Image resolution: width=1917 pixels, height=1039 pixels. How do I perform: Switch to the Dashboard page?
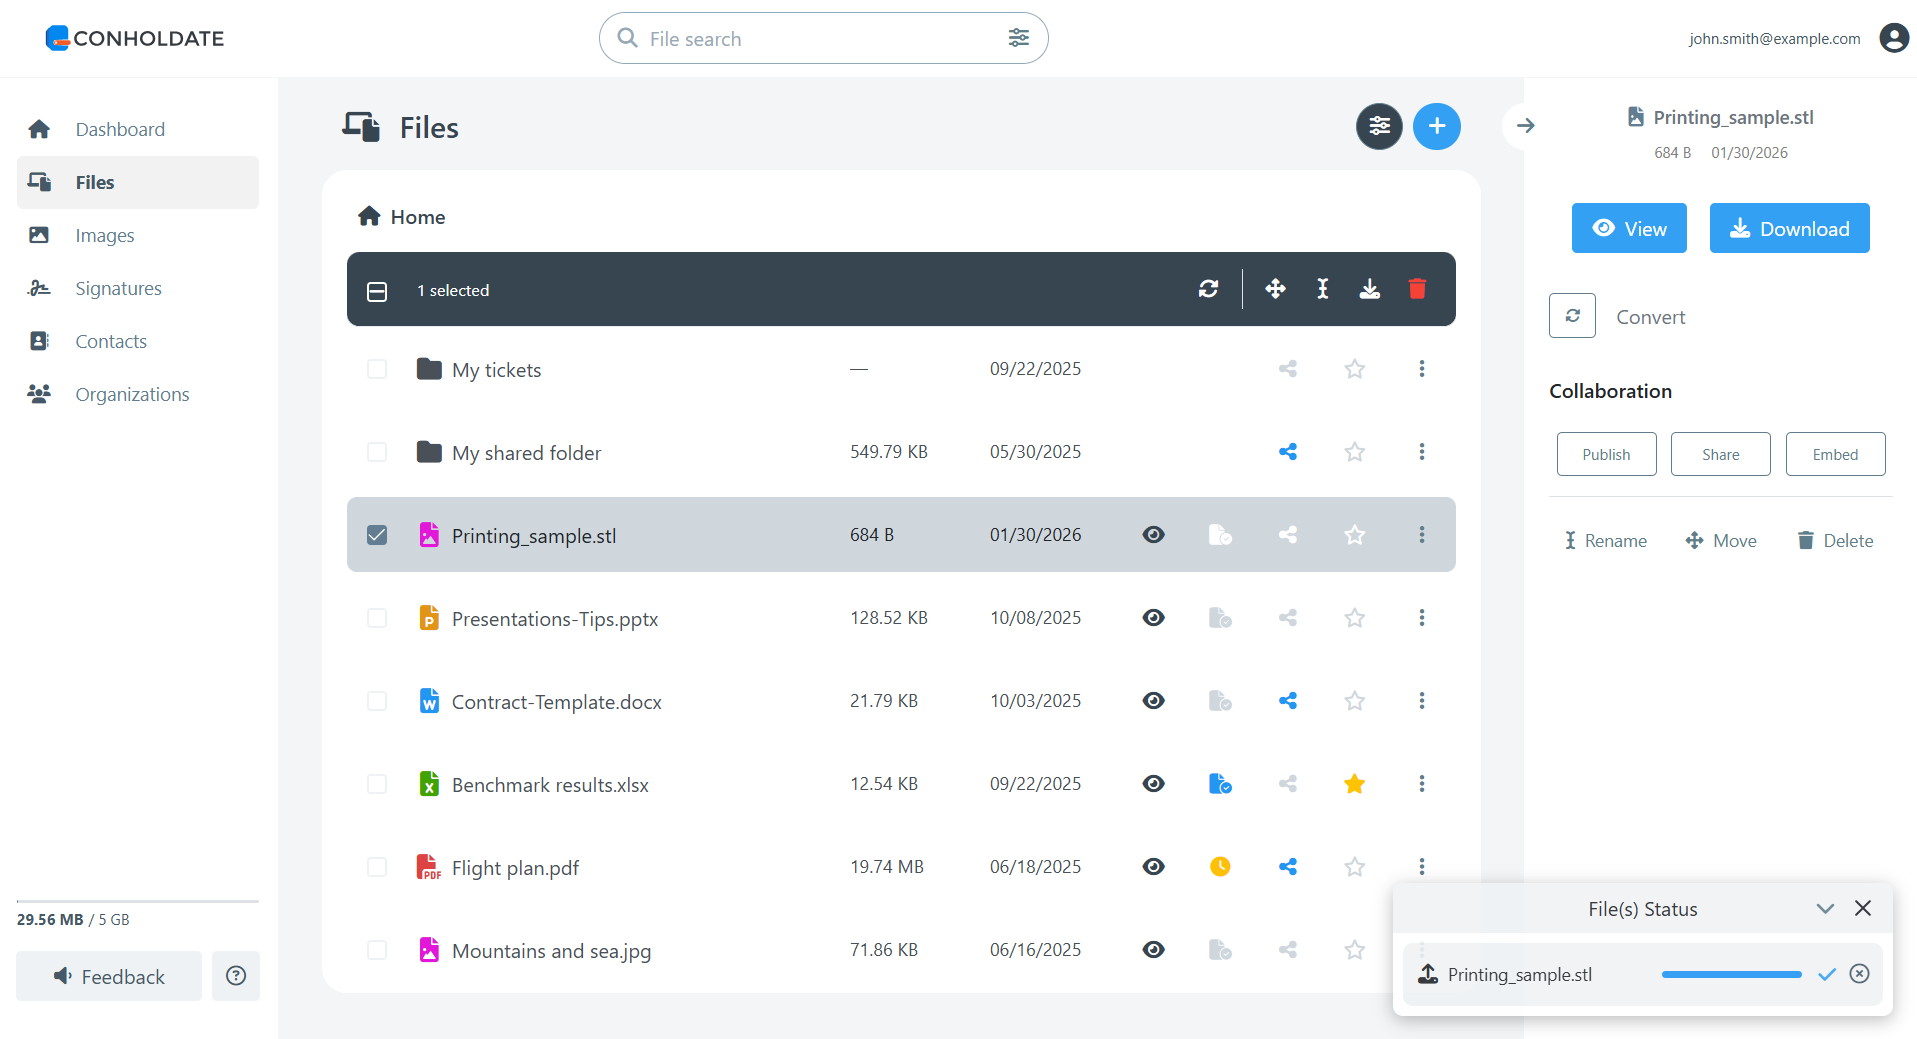coord(120,129)
